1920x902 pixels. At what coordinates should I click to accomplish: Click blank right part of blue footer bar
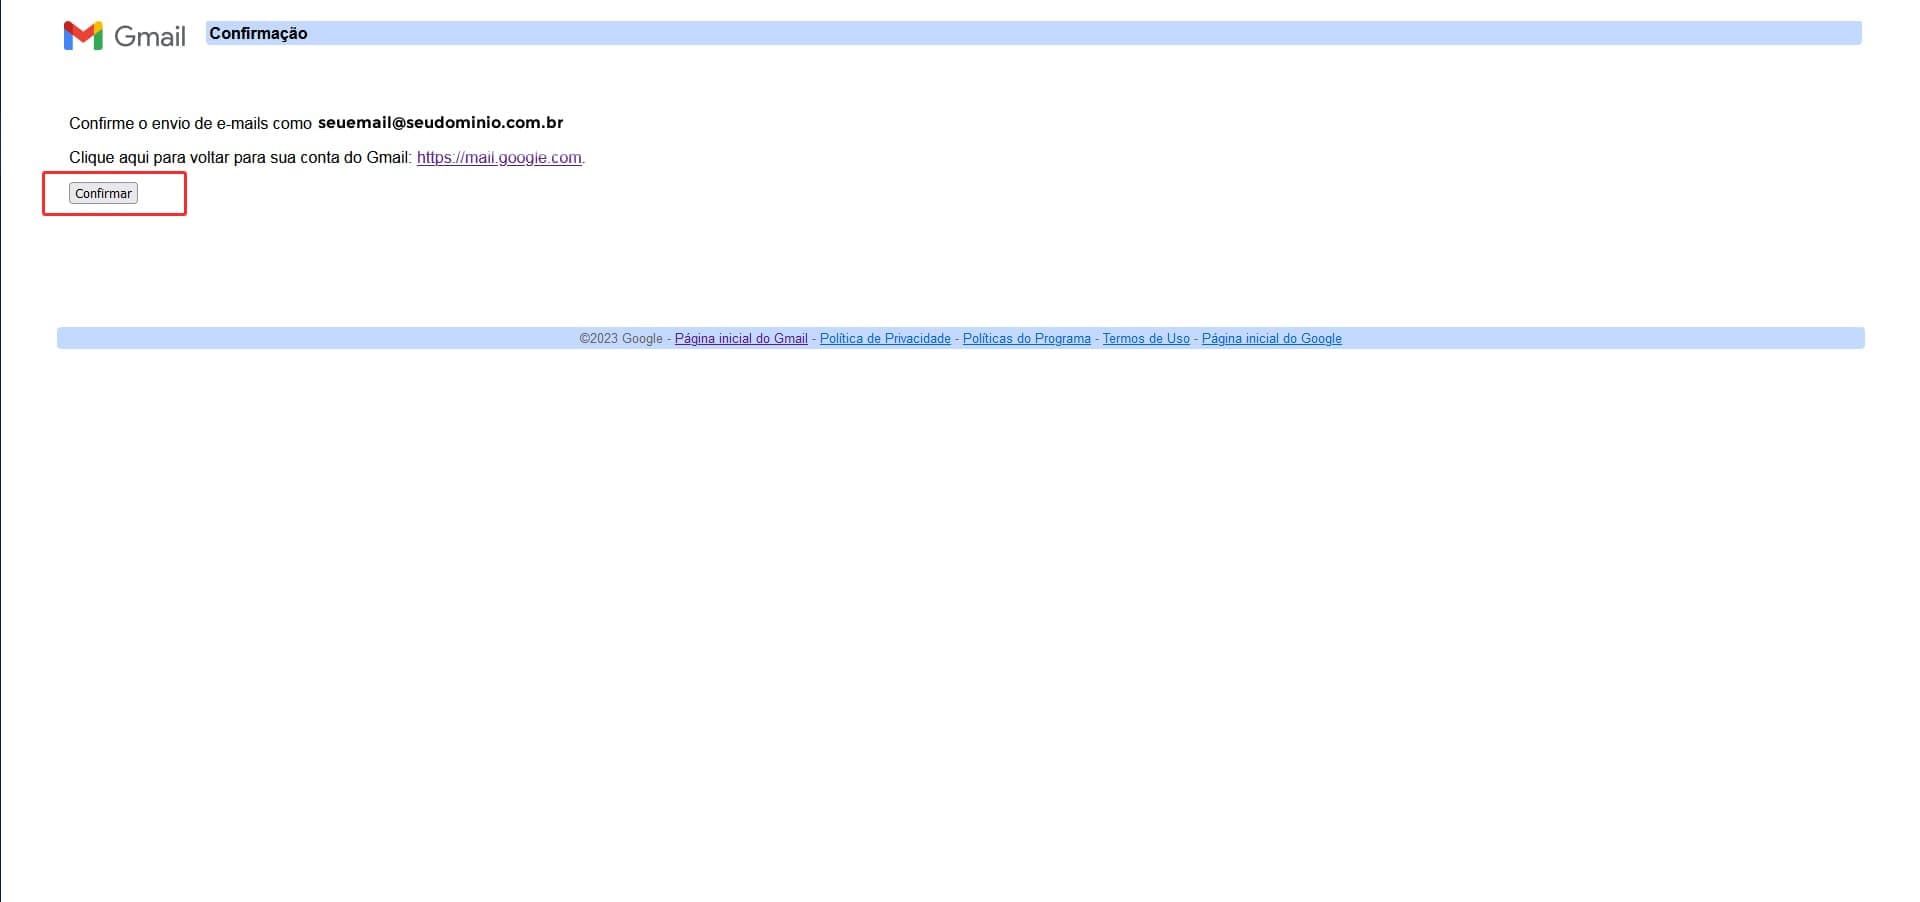1600,338
